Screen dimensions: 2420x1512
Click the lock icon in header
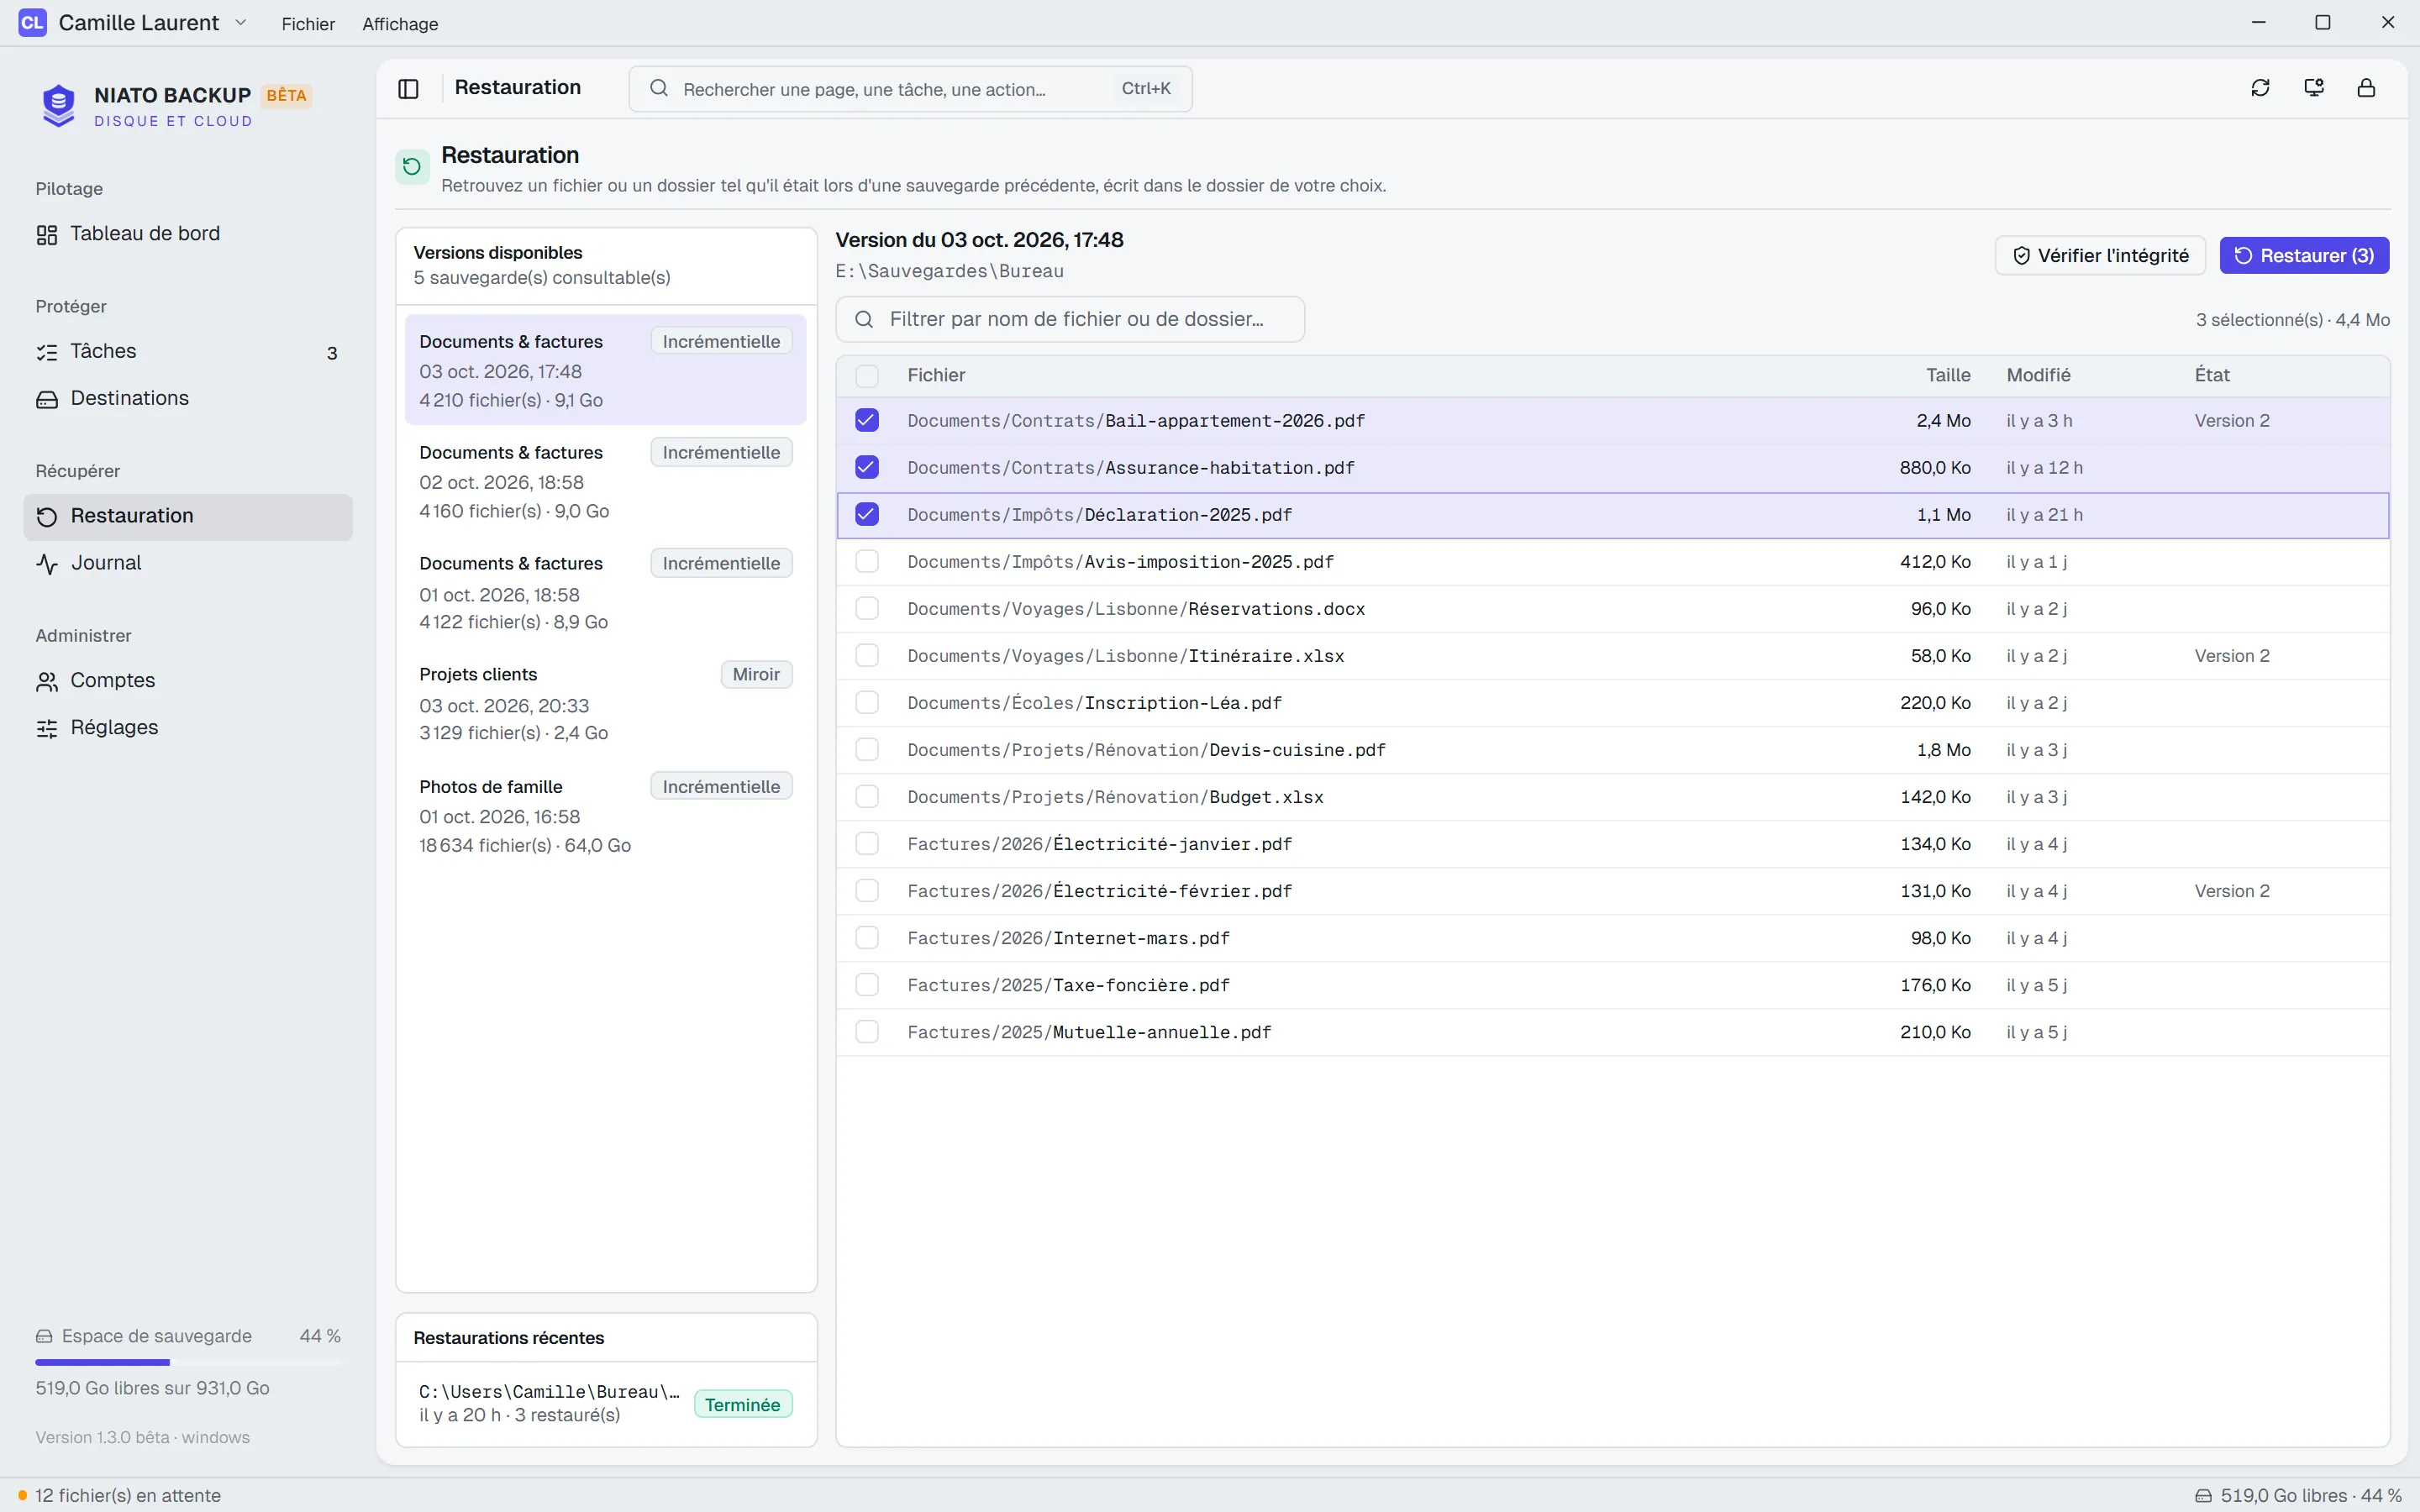pyautogui.click(x=2366, y=88)
